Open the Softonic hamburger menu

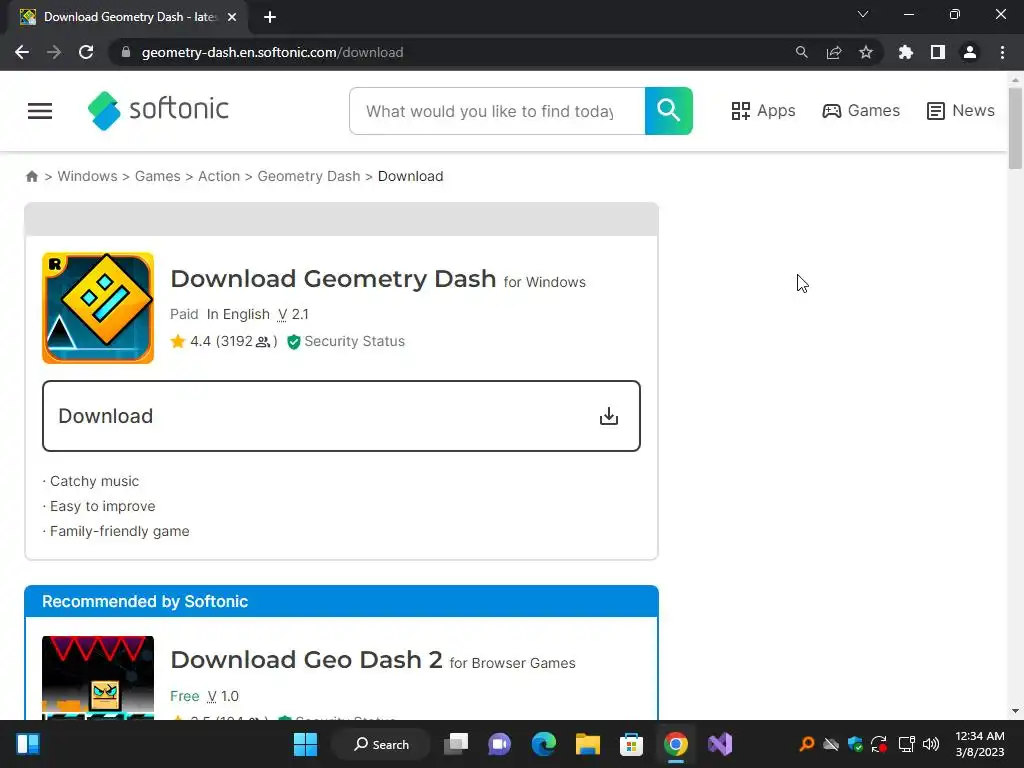40,111
